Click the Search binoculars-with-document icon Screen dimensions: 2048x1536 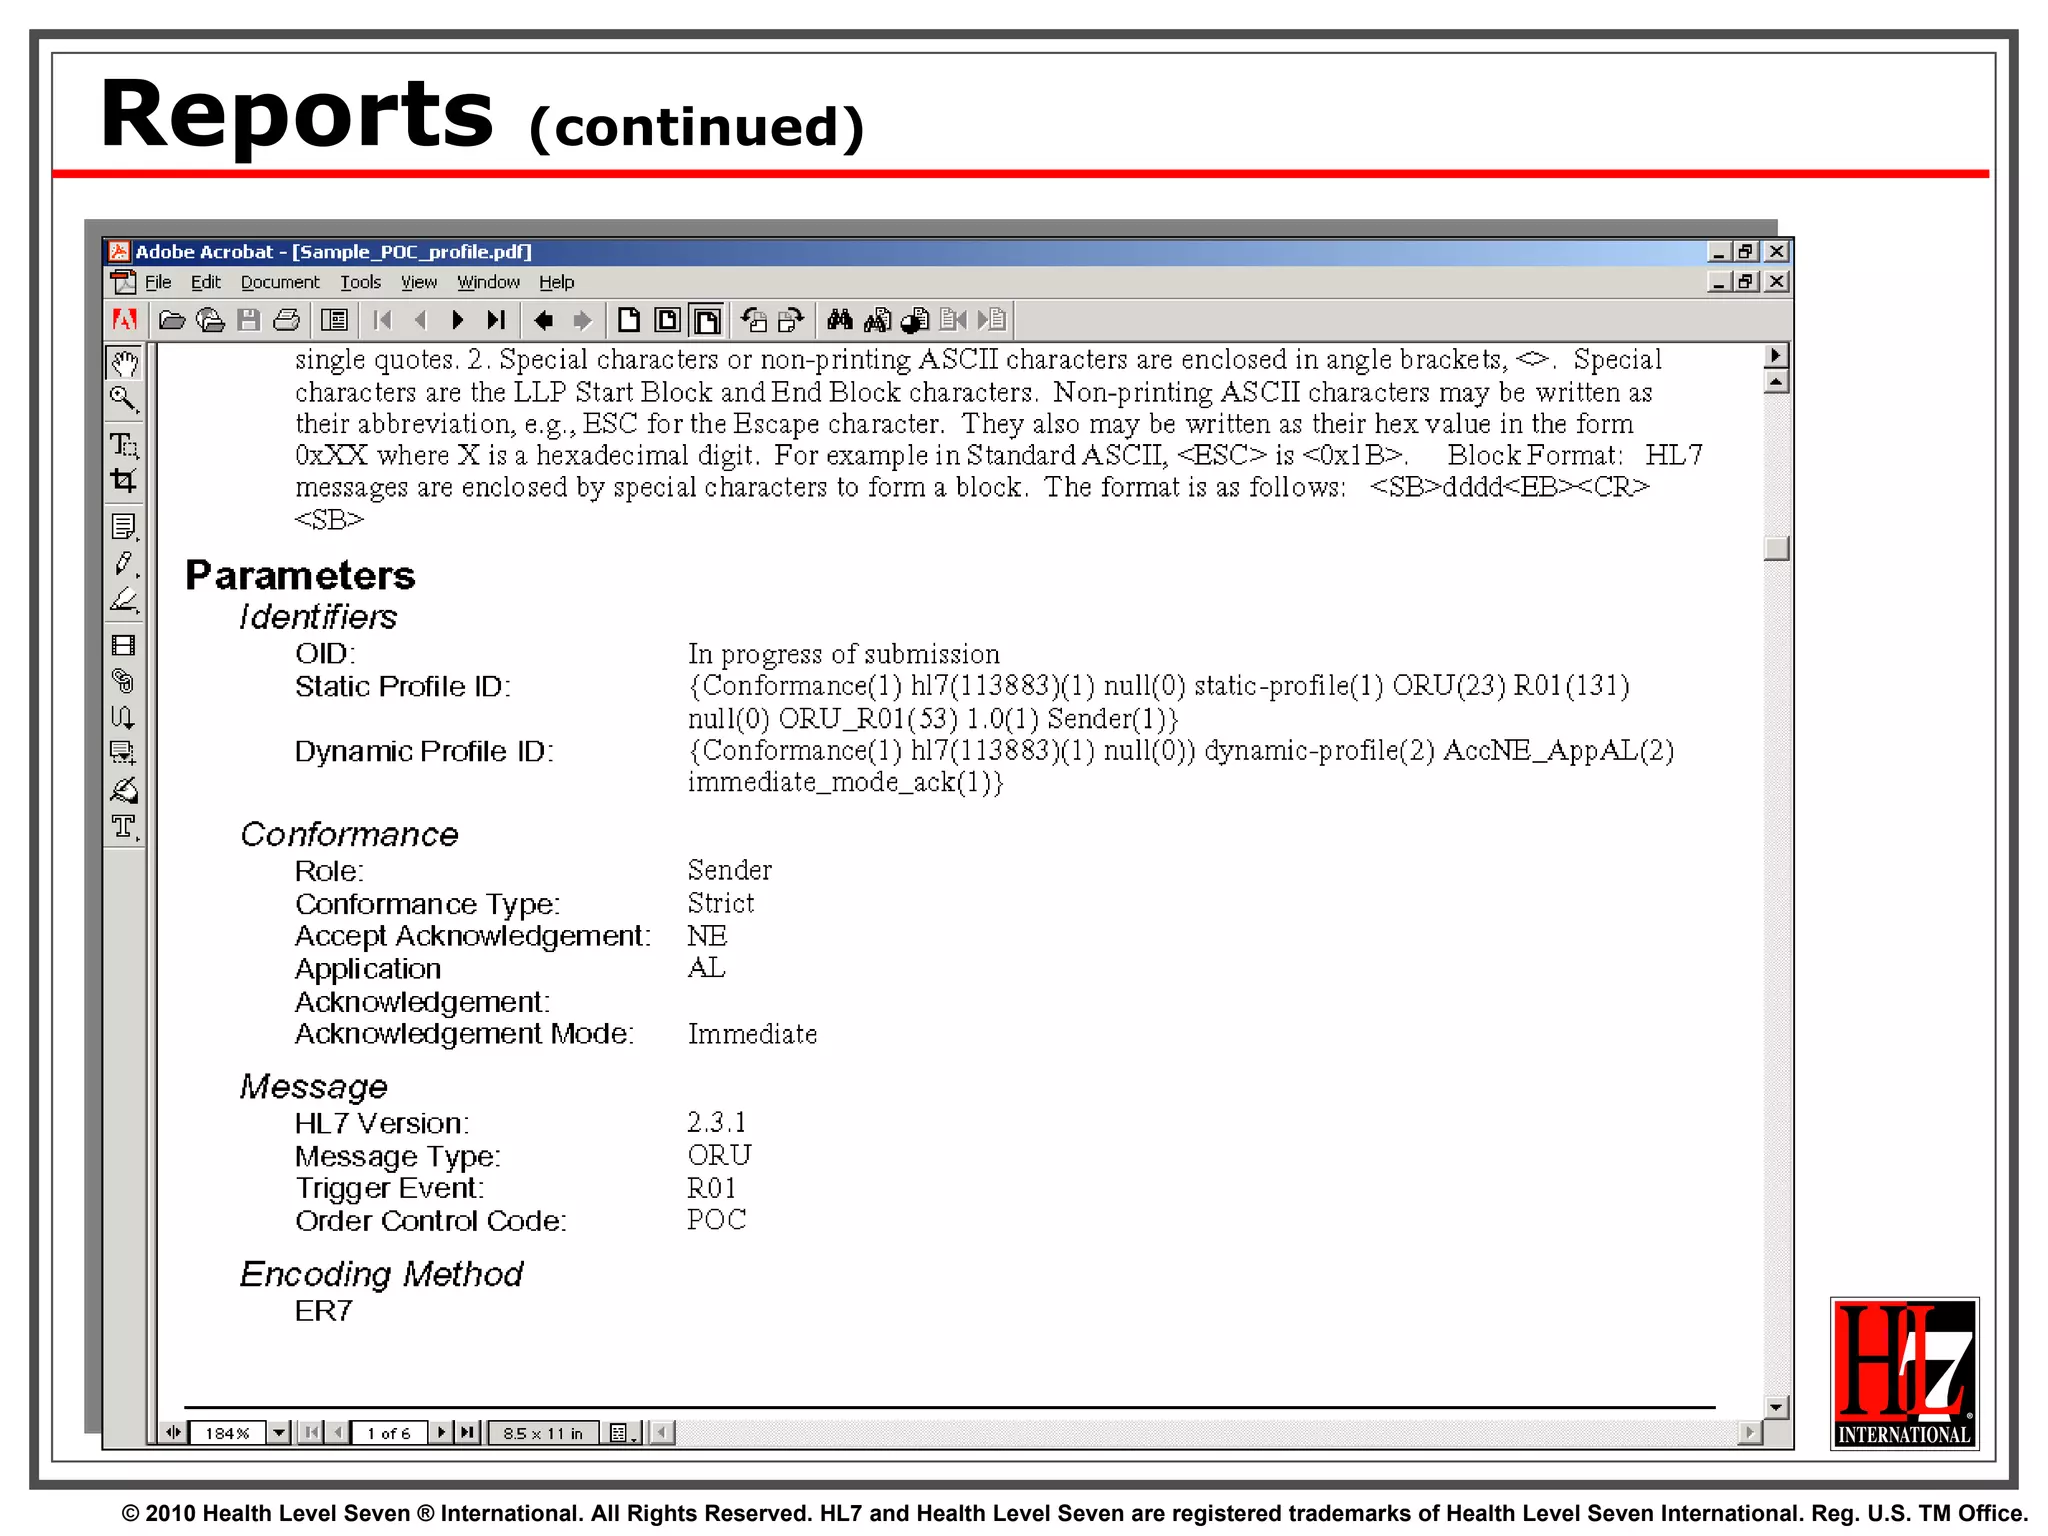click(877, 320)
